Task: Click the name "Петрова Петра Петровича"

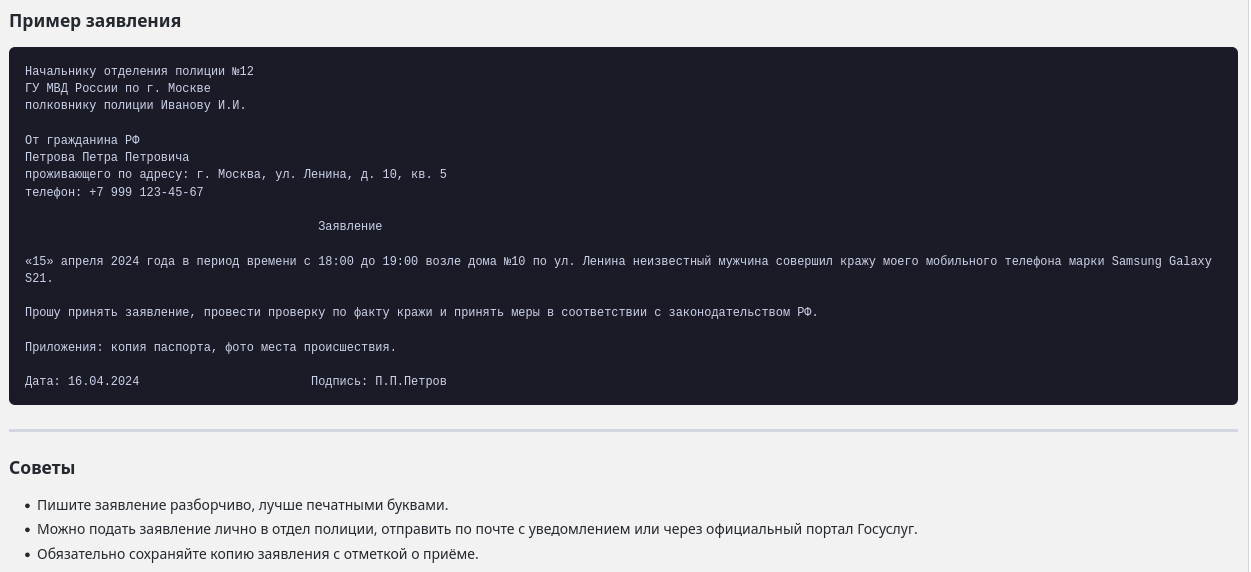Action: pyautogui.click(x=107, y=158)
